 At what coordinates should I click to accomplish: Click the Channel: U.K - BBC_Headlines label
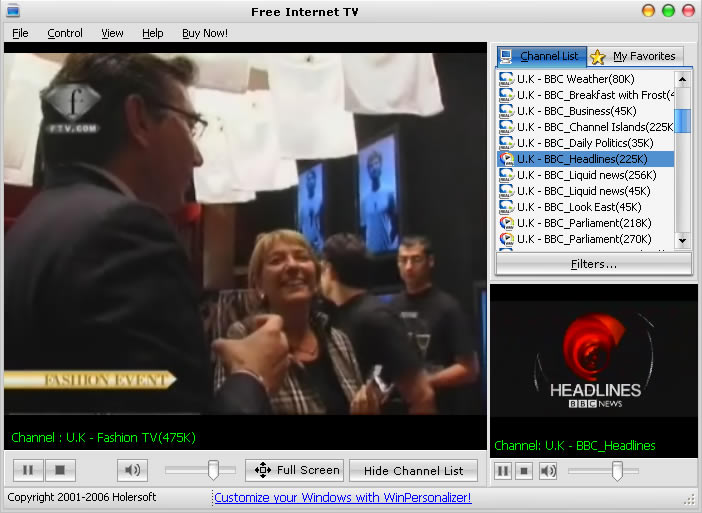coord(574,445)
